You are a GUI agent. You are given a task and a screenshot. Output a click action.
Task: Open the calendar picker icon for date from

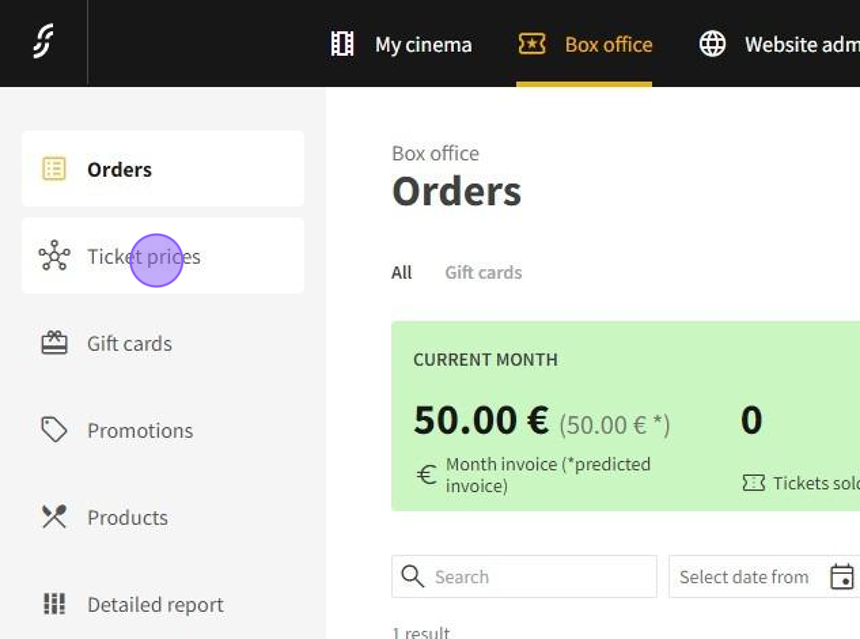point(842,577)
